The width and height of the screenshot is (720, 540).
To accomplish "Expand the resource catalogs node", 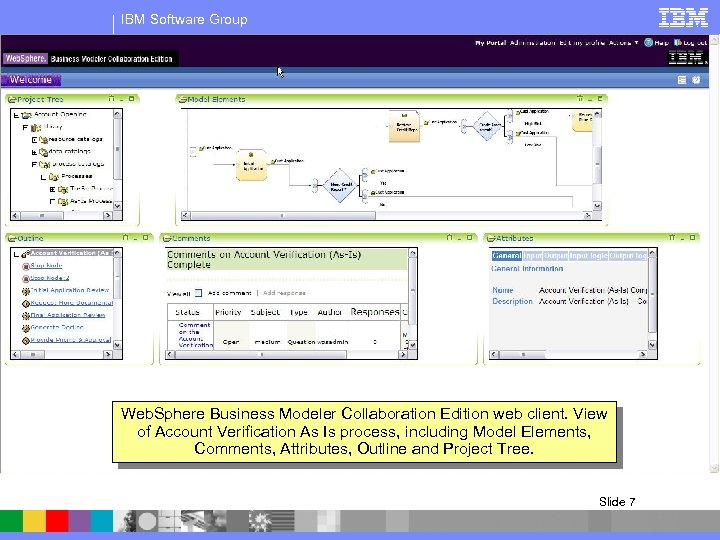I will [x=34, y=140].
